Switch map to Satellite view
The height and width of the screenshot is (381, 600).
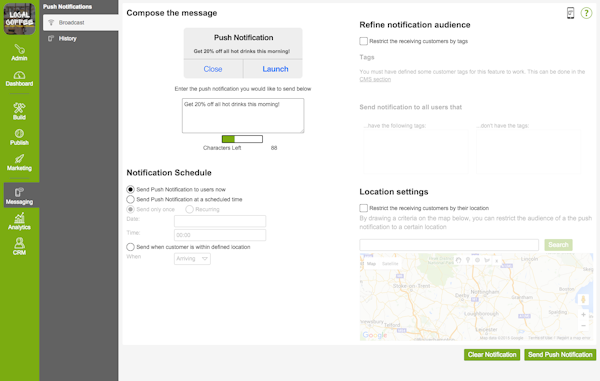click(x=390, y=264)
